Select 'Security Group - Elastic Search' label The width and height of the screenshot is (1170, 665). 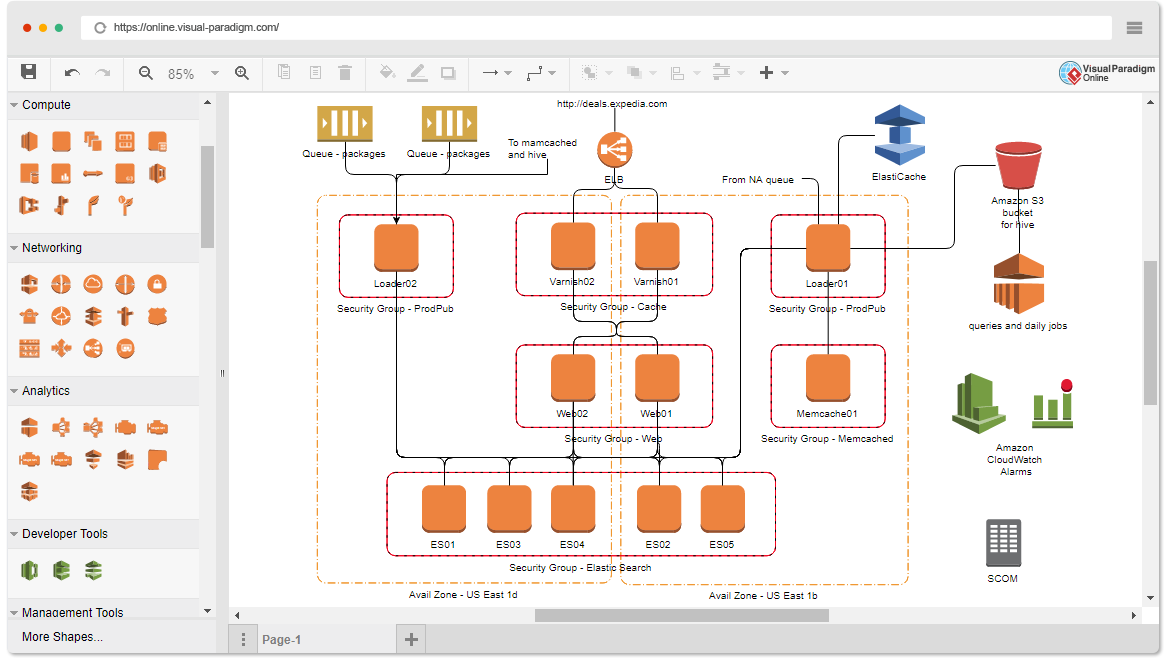[581, 568]
